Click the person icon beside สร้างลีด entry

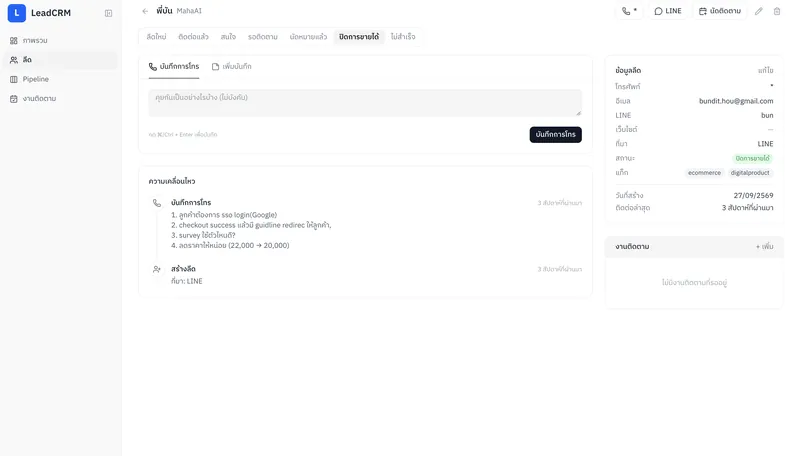point(157,269)
